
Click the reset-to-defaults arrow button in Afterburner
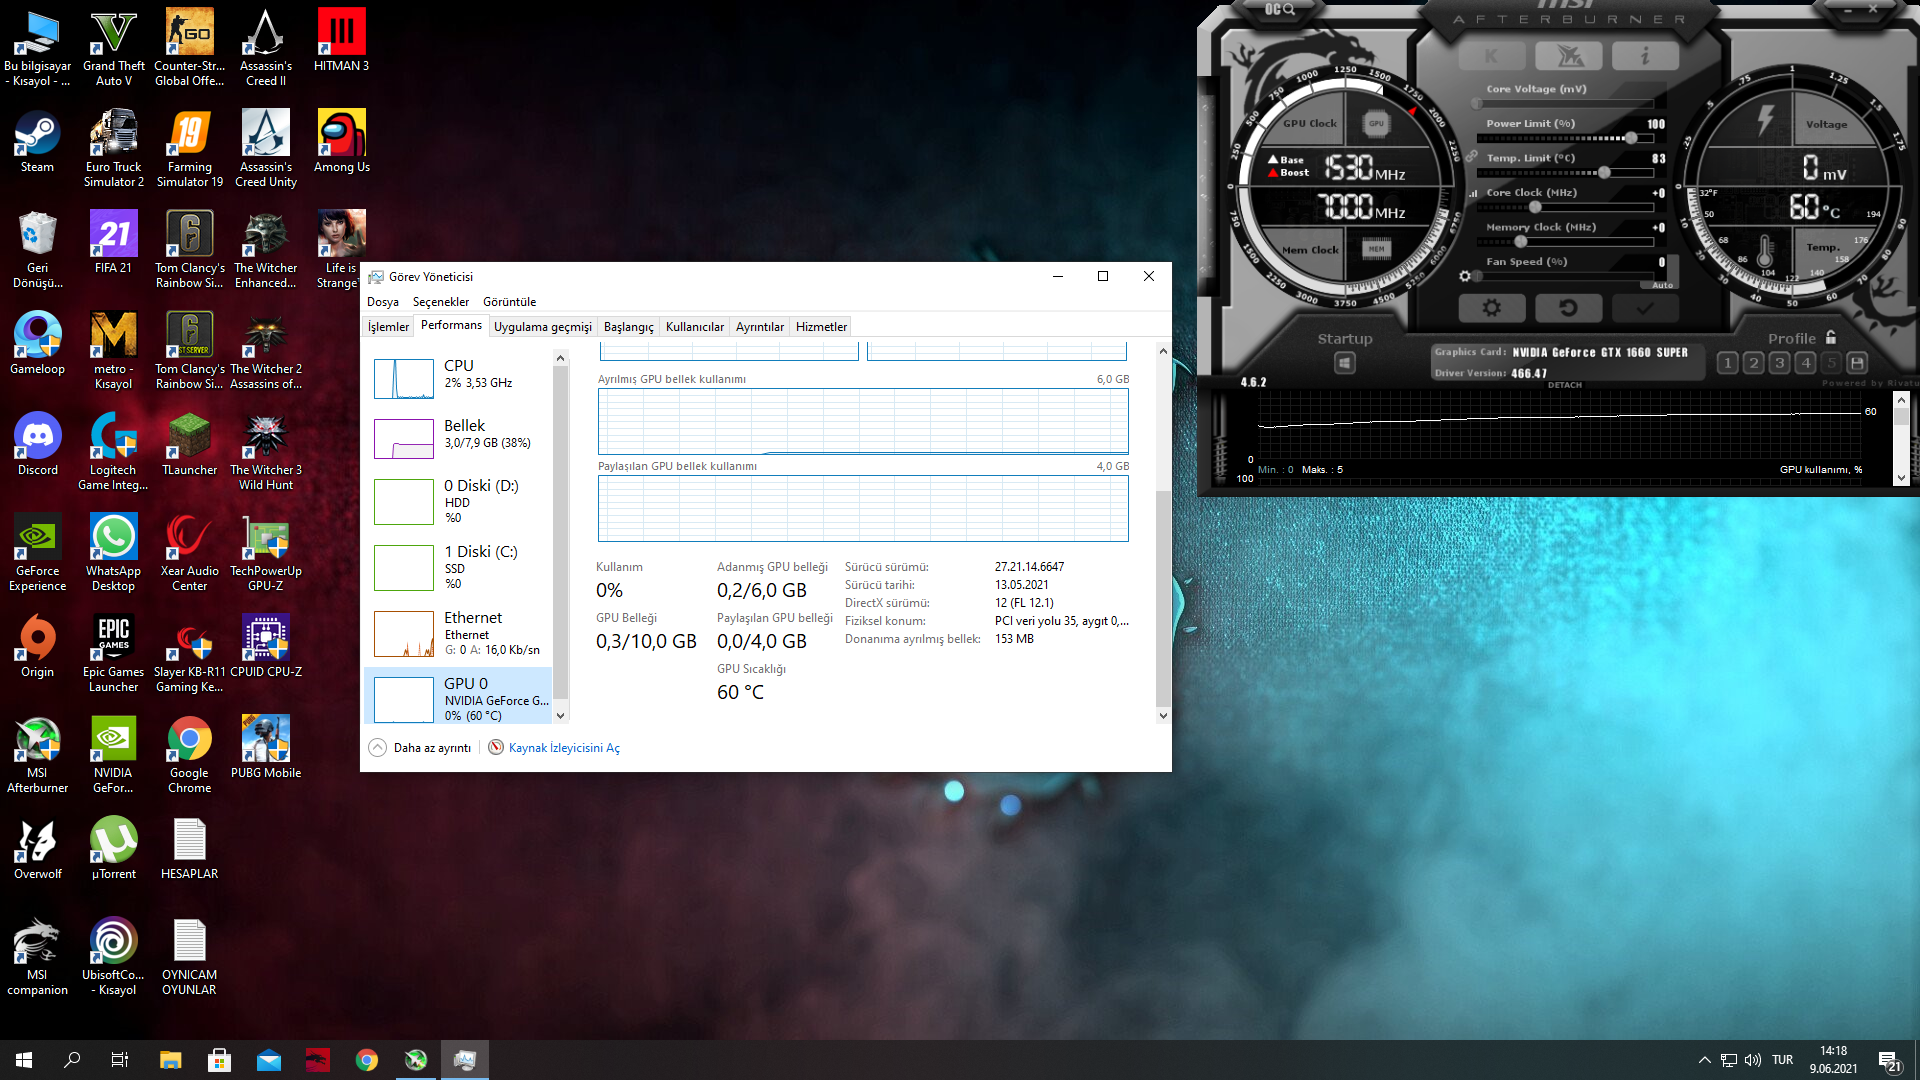pyautogui.click(x=1568, y=308)
